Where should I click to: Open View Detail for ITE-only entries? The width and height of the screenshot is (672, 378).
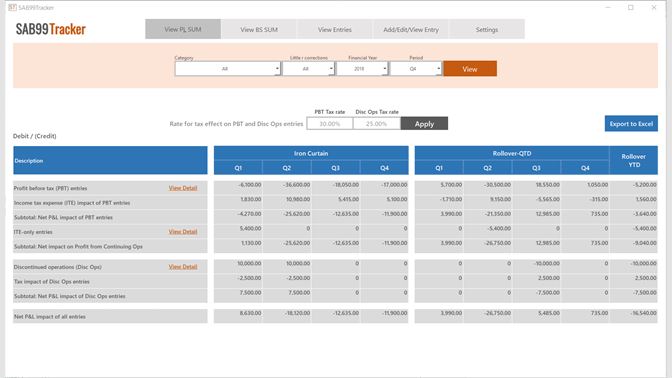[x=183, y=231]
